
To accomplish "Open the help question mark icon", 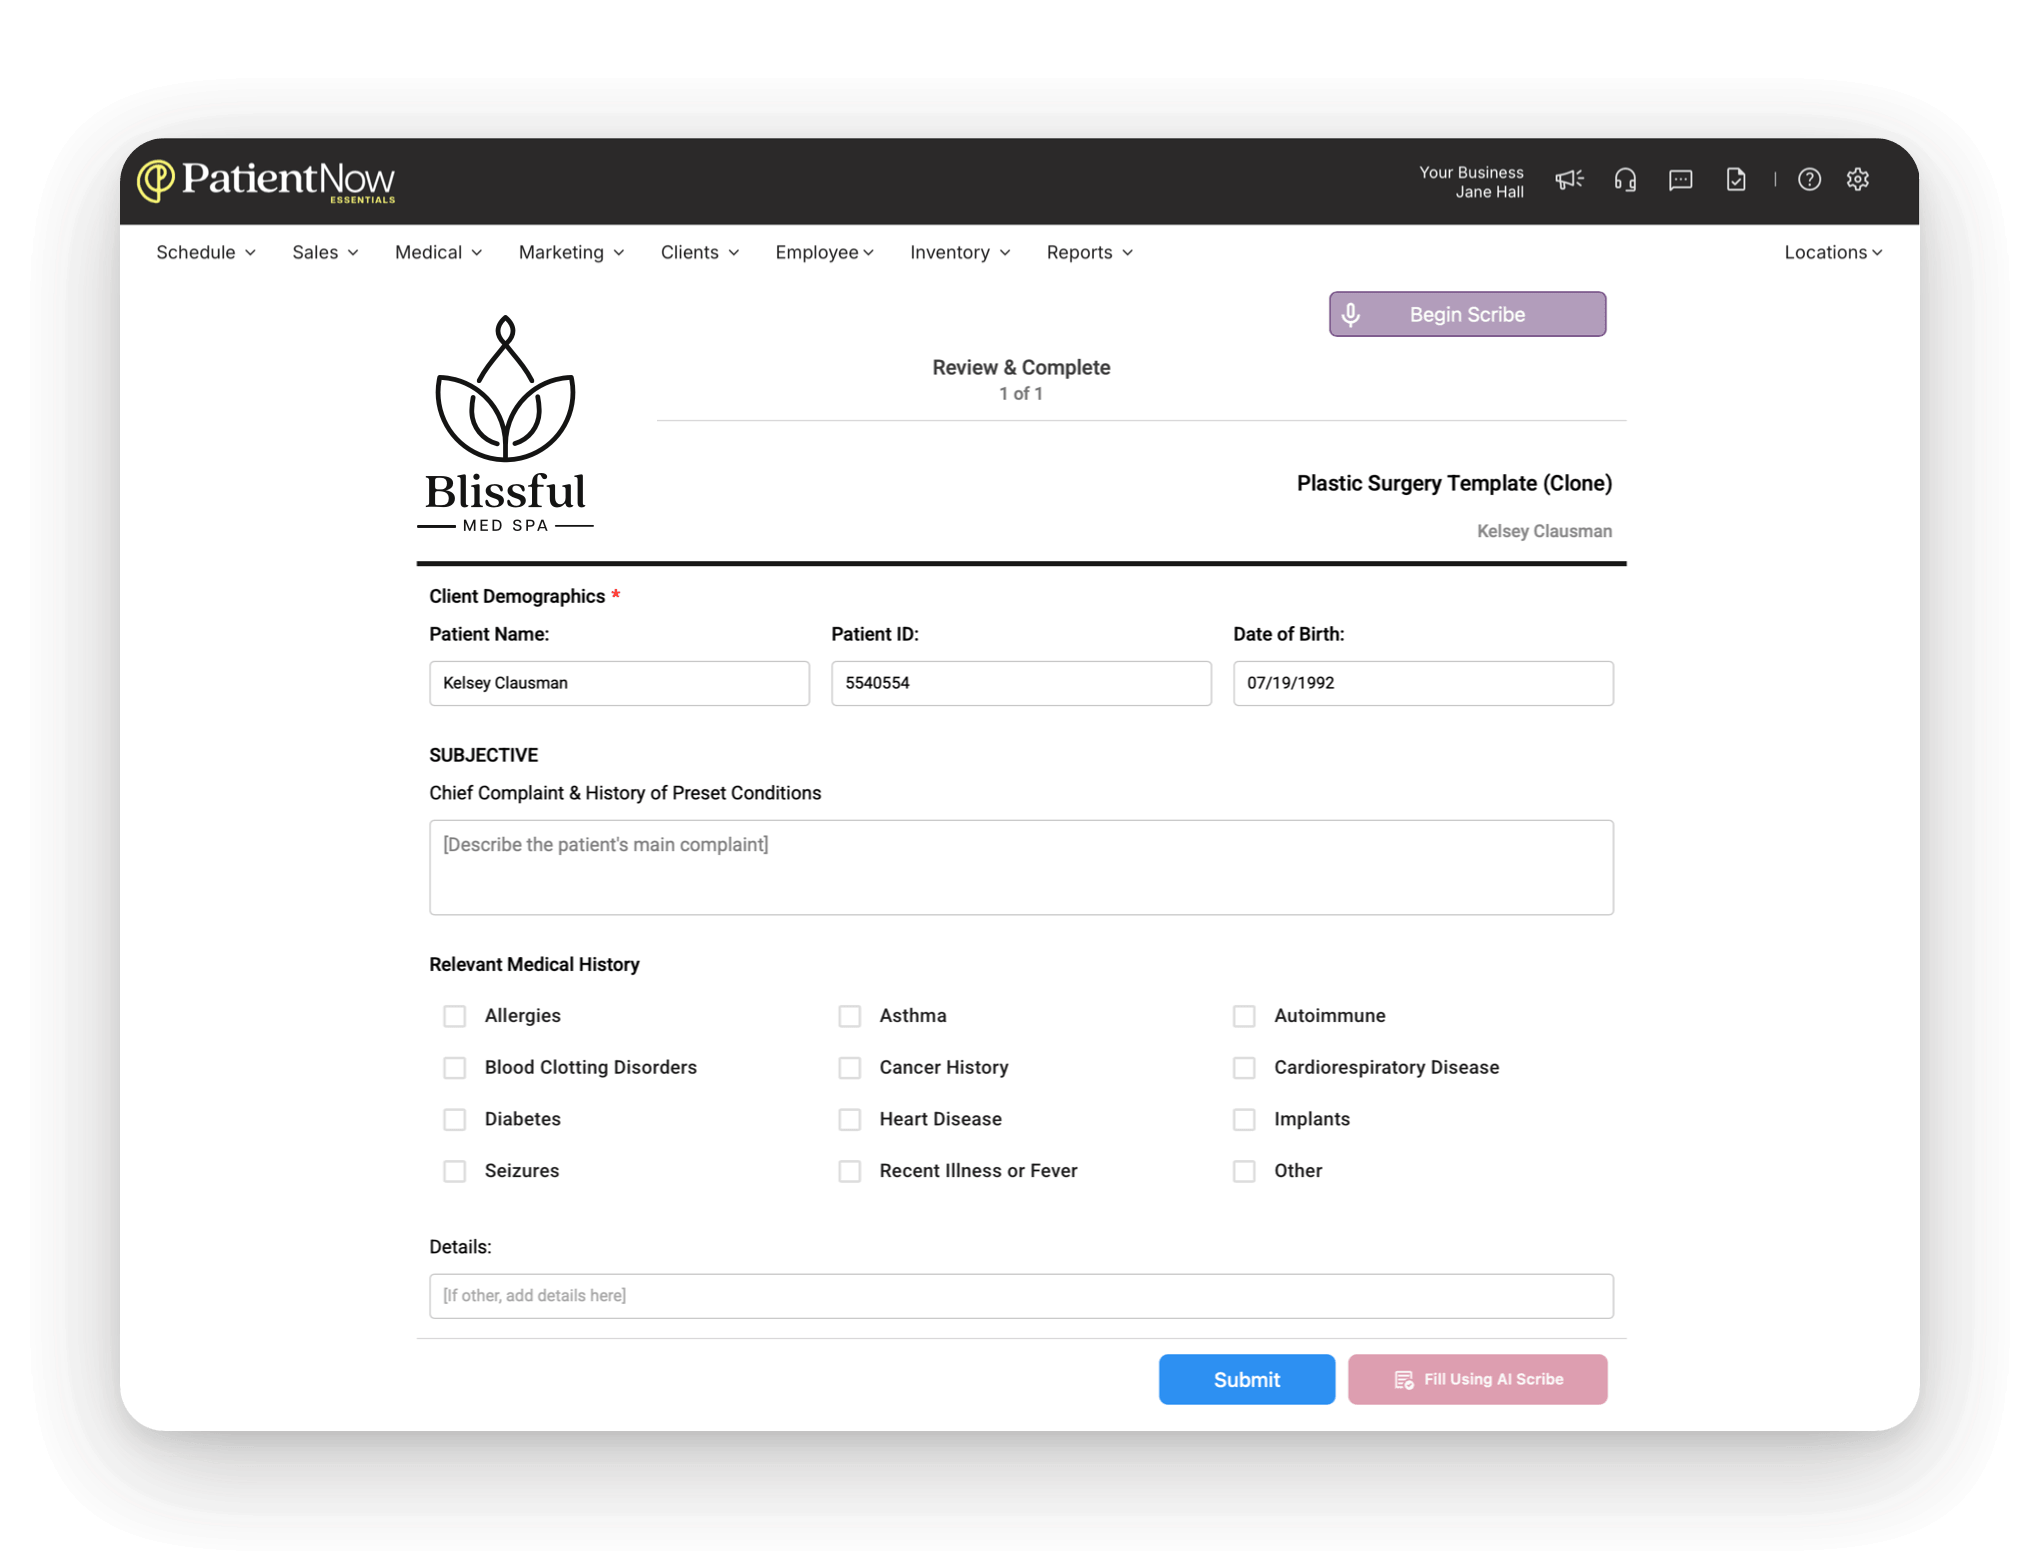I will click(x=1809, y=180).
